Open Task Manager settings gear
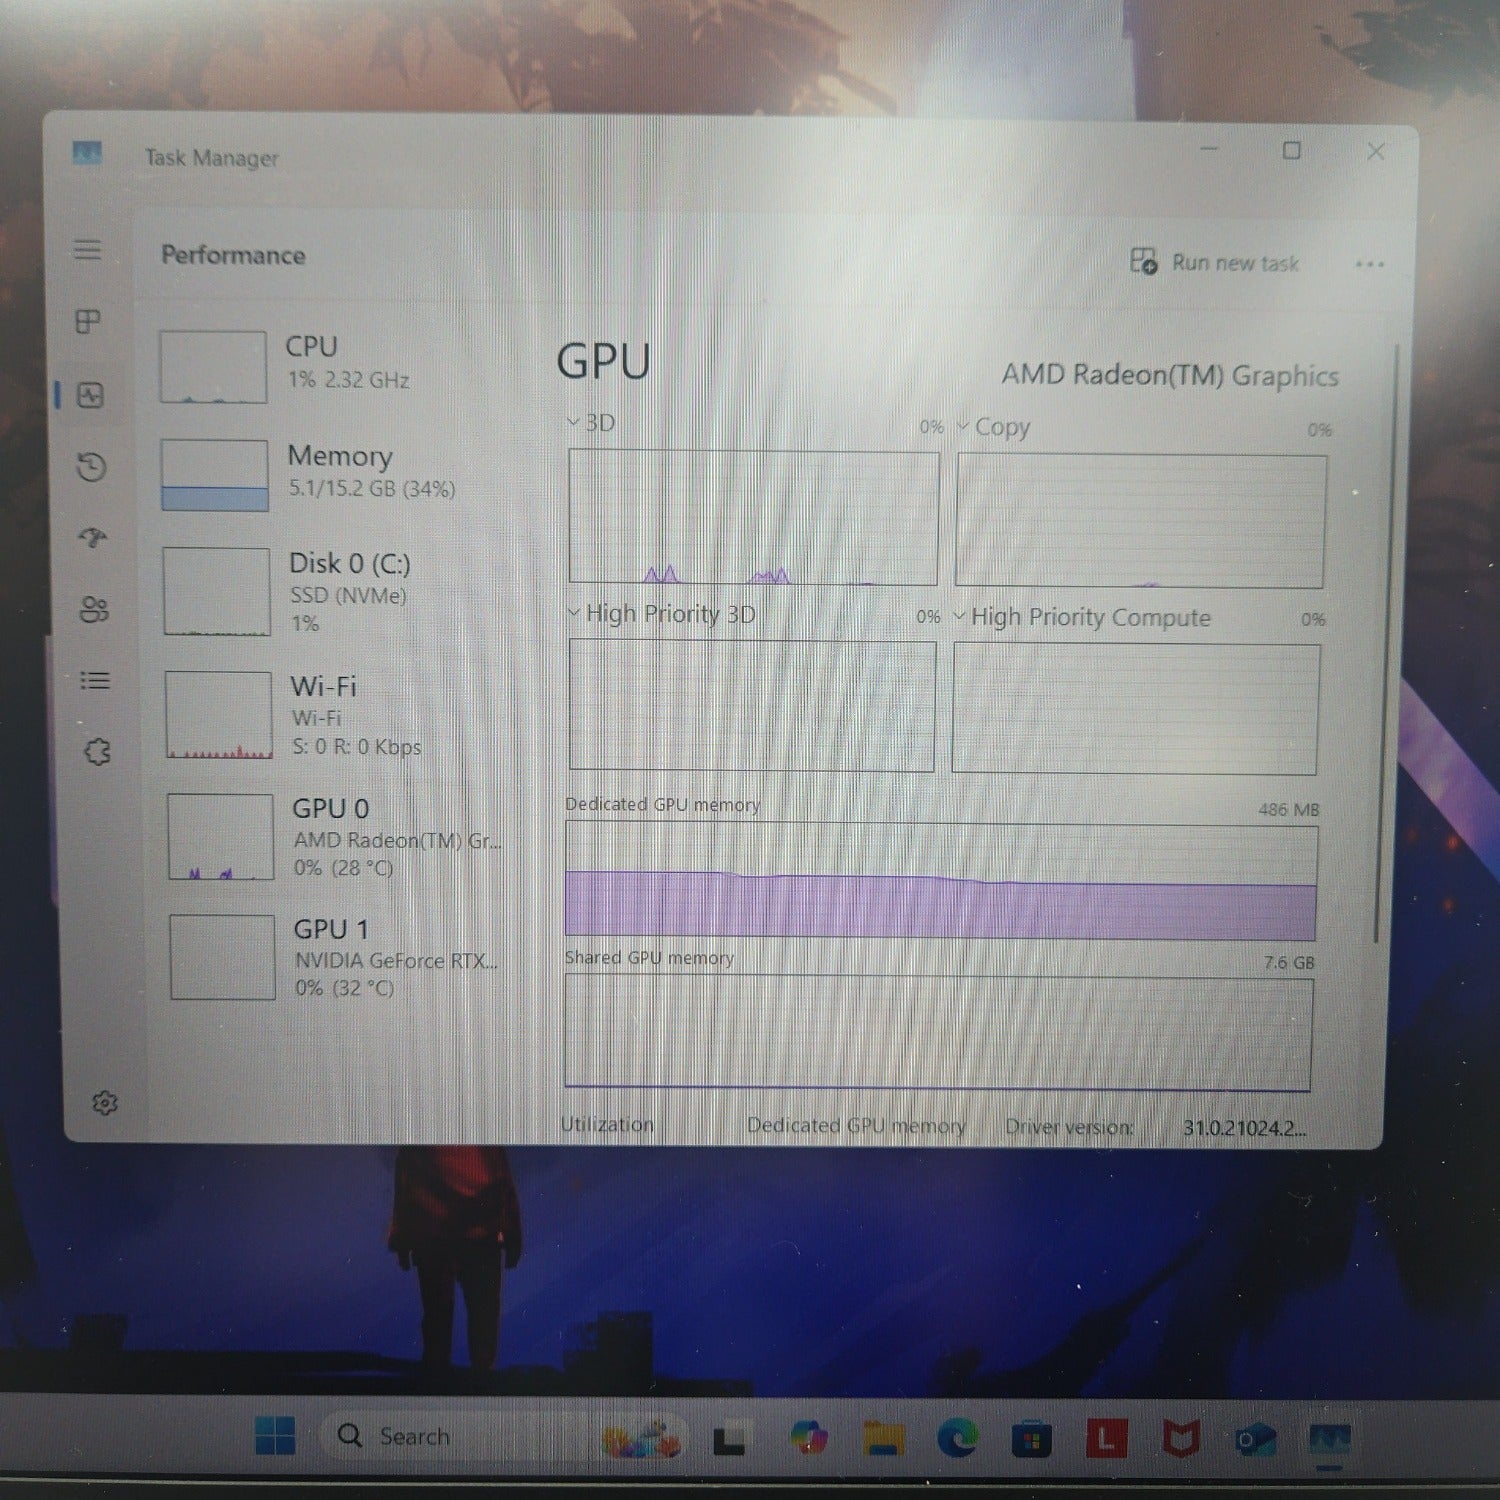 click(x=104, y=1103)
